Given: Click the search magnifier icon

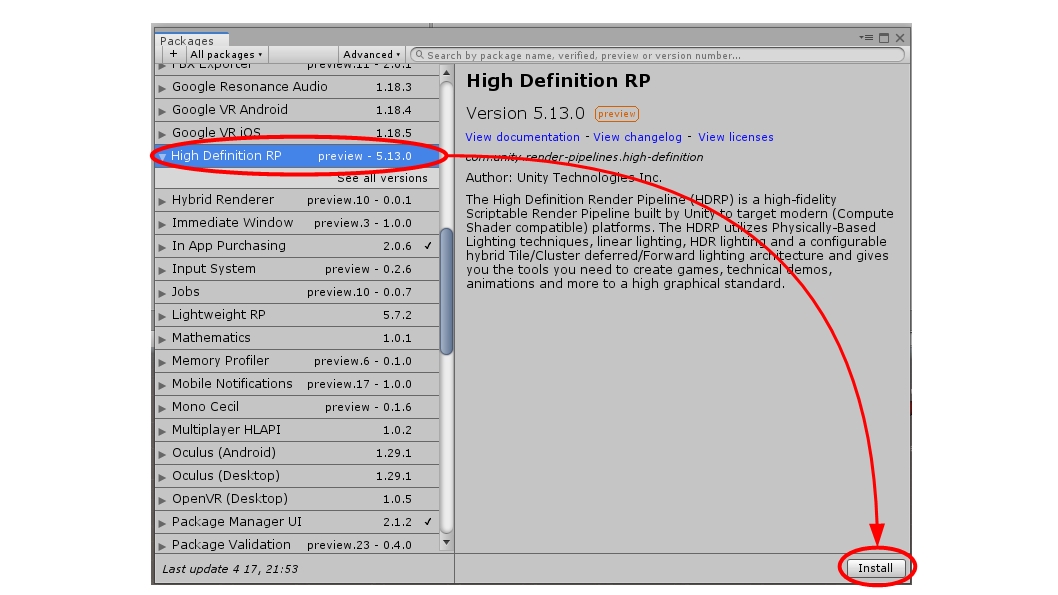Looking at the screenshot, I should [x=419, y=55].
